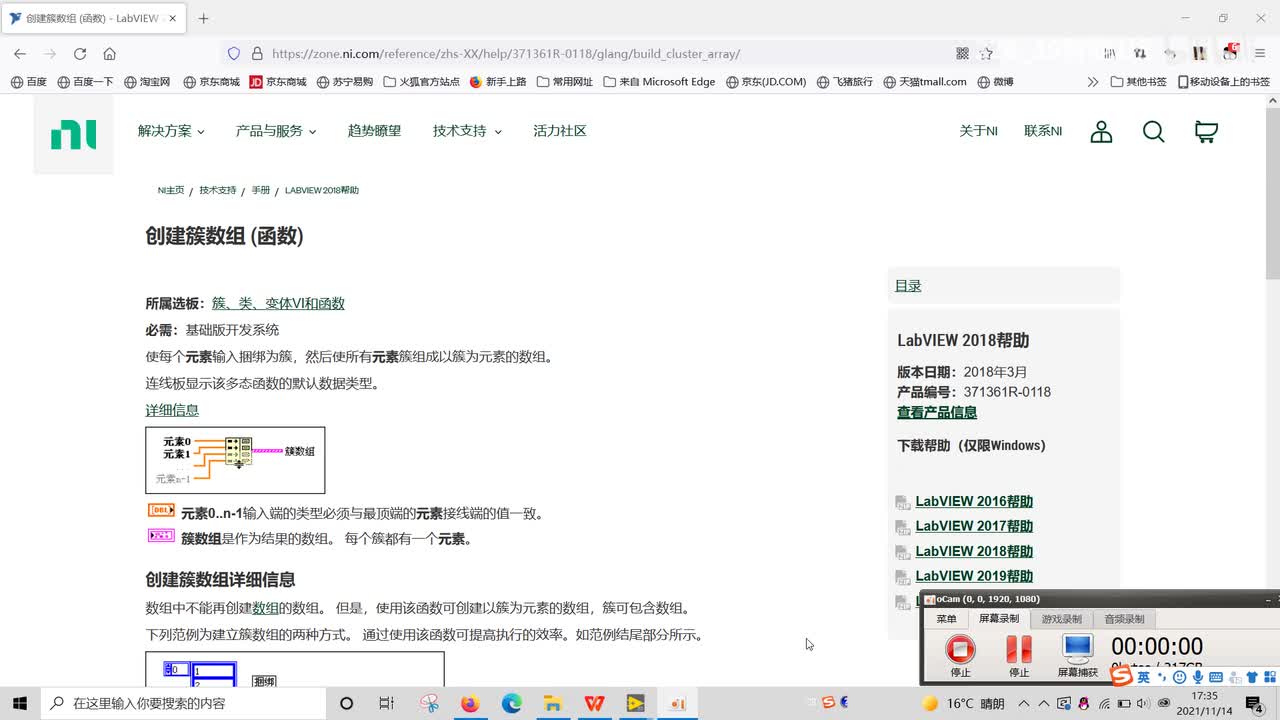Click the Sogou microphone voice input icon
The image size is (1280, 720).
(x=1198, y=678)
